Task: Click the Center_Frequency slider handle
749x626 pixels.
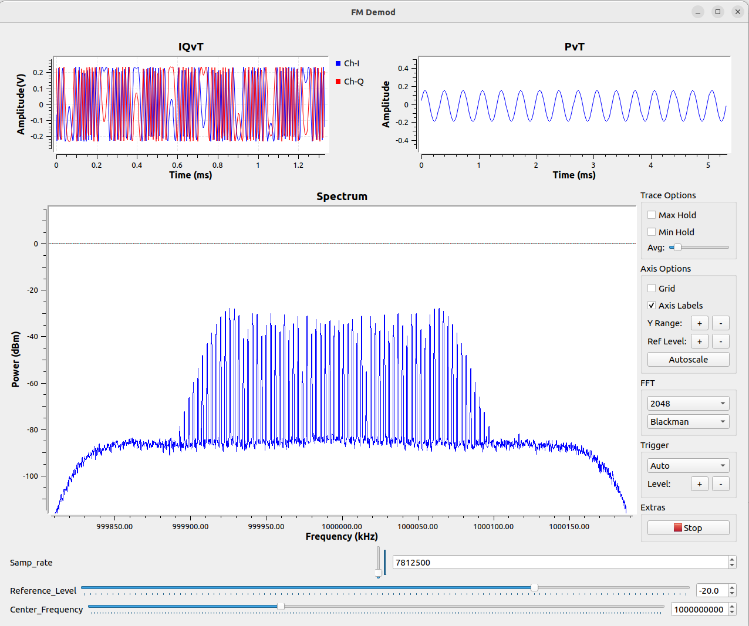Action: click(281, 606)
